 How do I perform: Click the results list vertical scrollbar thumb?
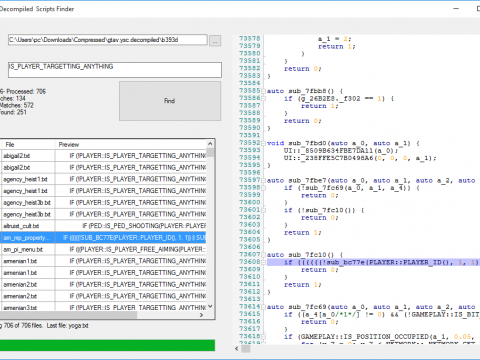point(210,153)
